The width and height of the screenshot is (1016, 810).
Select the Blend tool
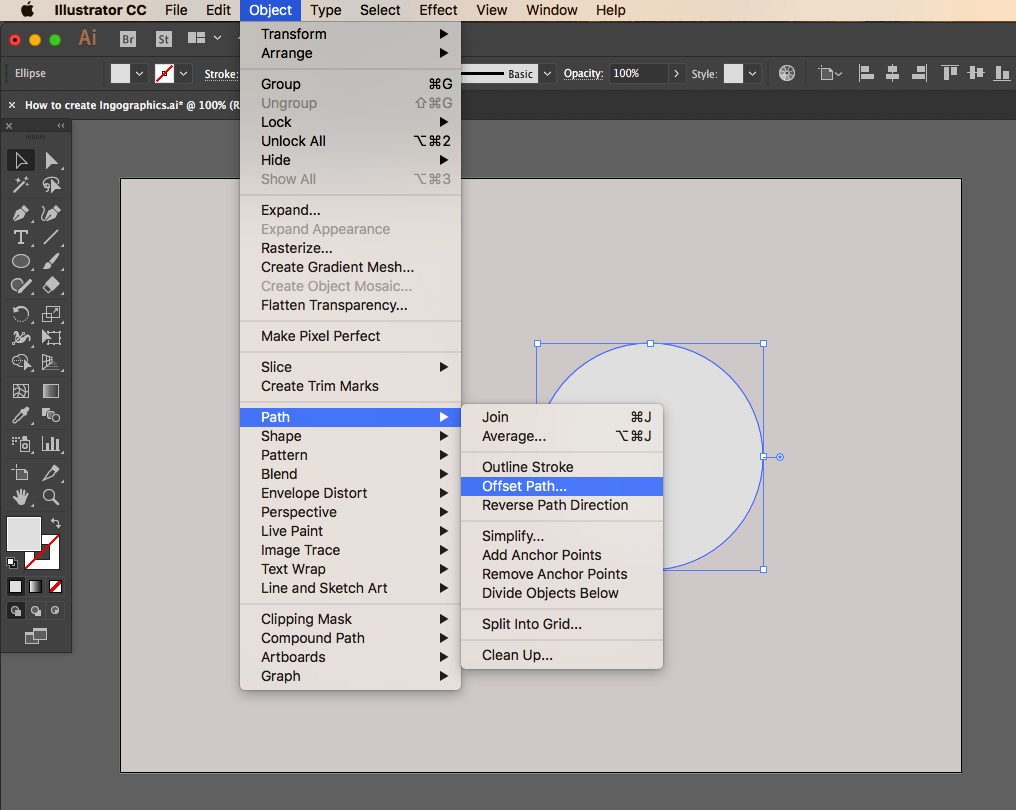pyautogui.click(x=51, y=415)
